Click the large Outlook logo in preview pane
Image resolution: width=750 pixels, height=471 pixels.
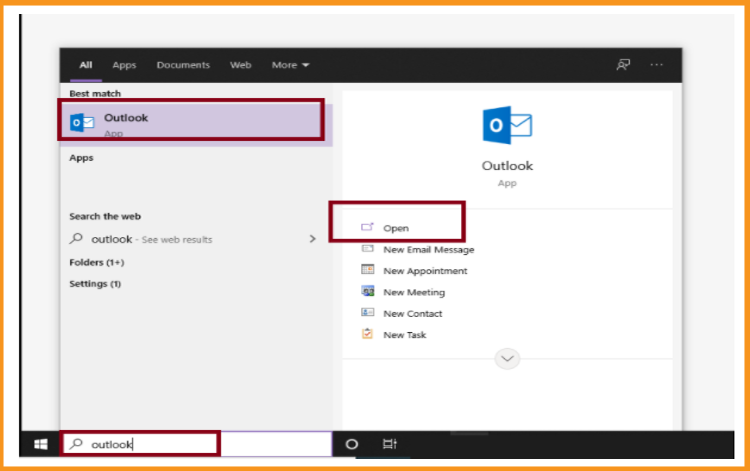(507, 125)
